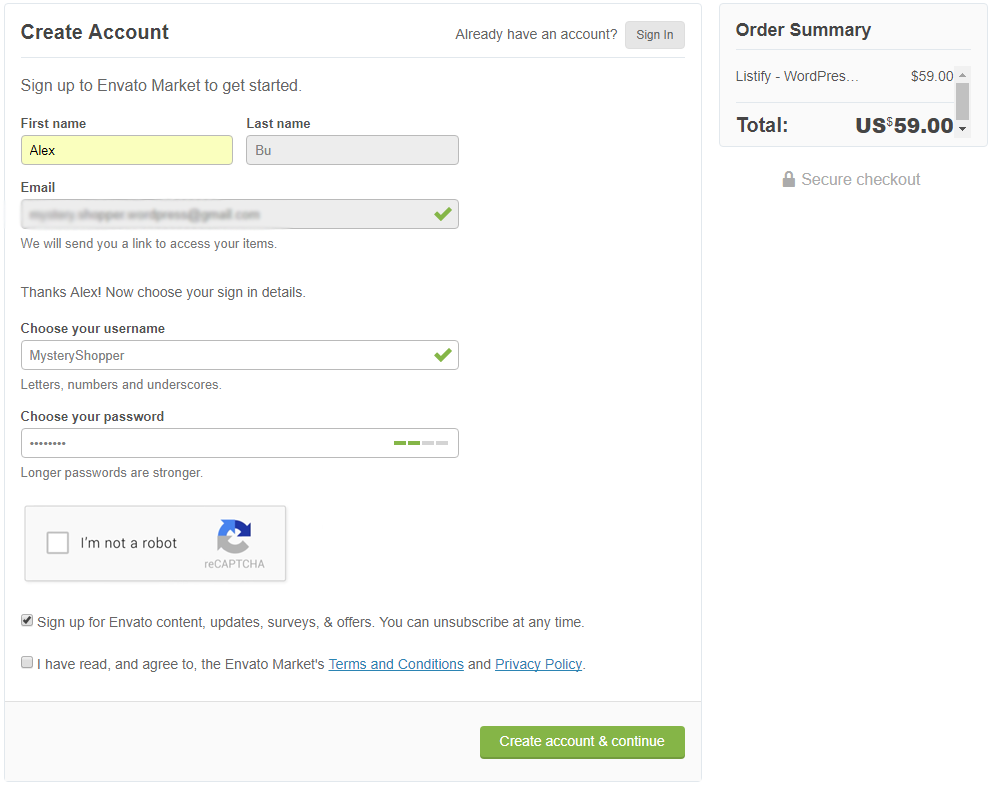The width and height of the screenshot is (994, 787).
Task: Click into the Last name field
Action: [x=352, y=150]
